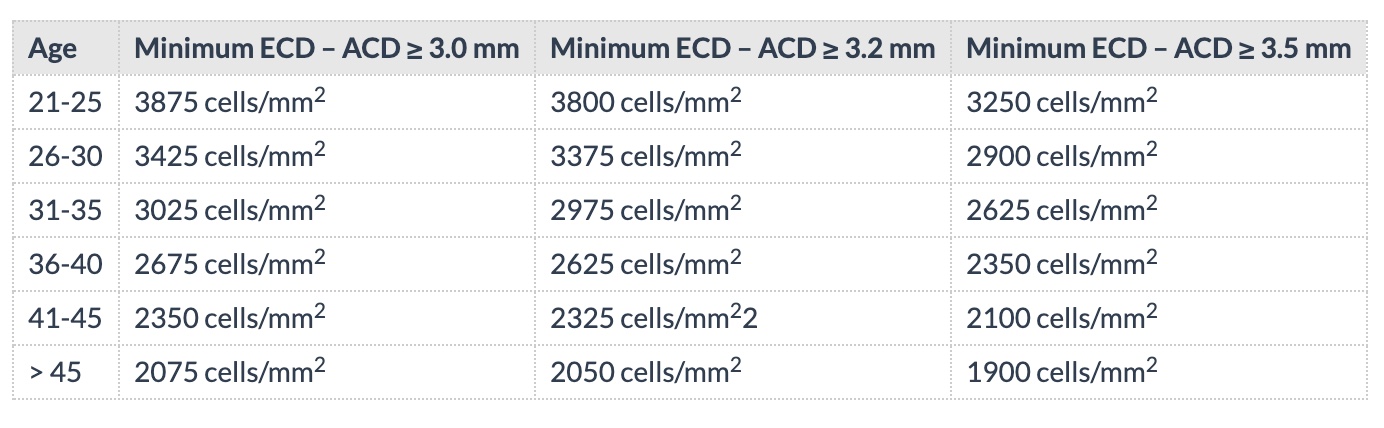Click the 31-35 age cell
This screenshot has height=428, width=1384.
pos(65,210)
